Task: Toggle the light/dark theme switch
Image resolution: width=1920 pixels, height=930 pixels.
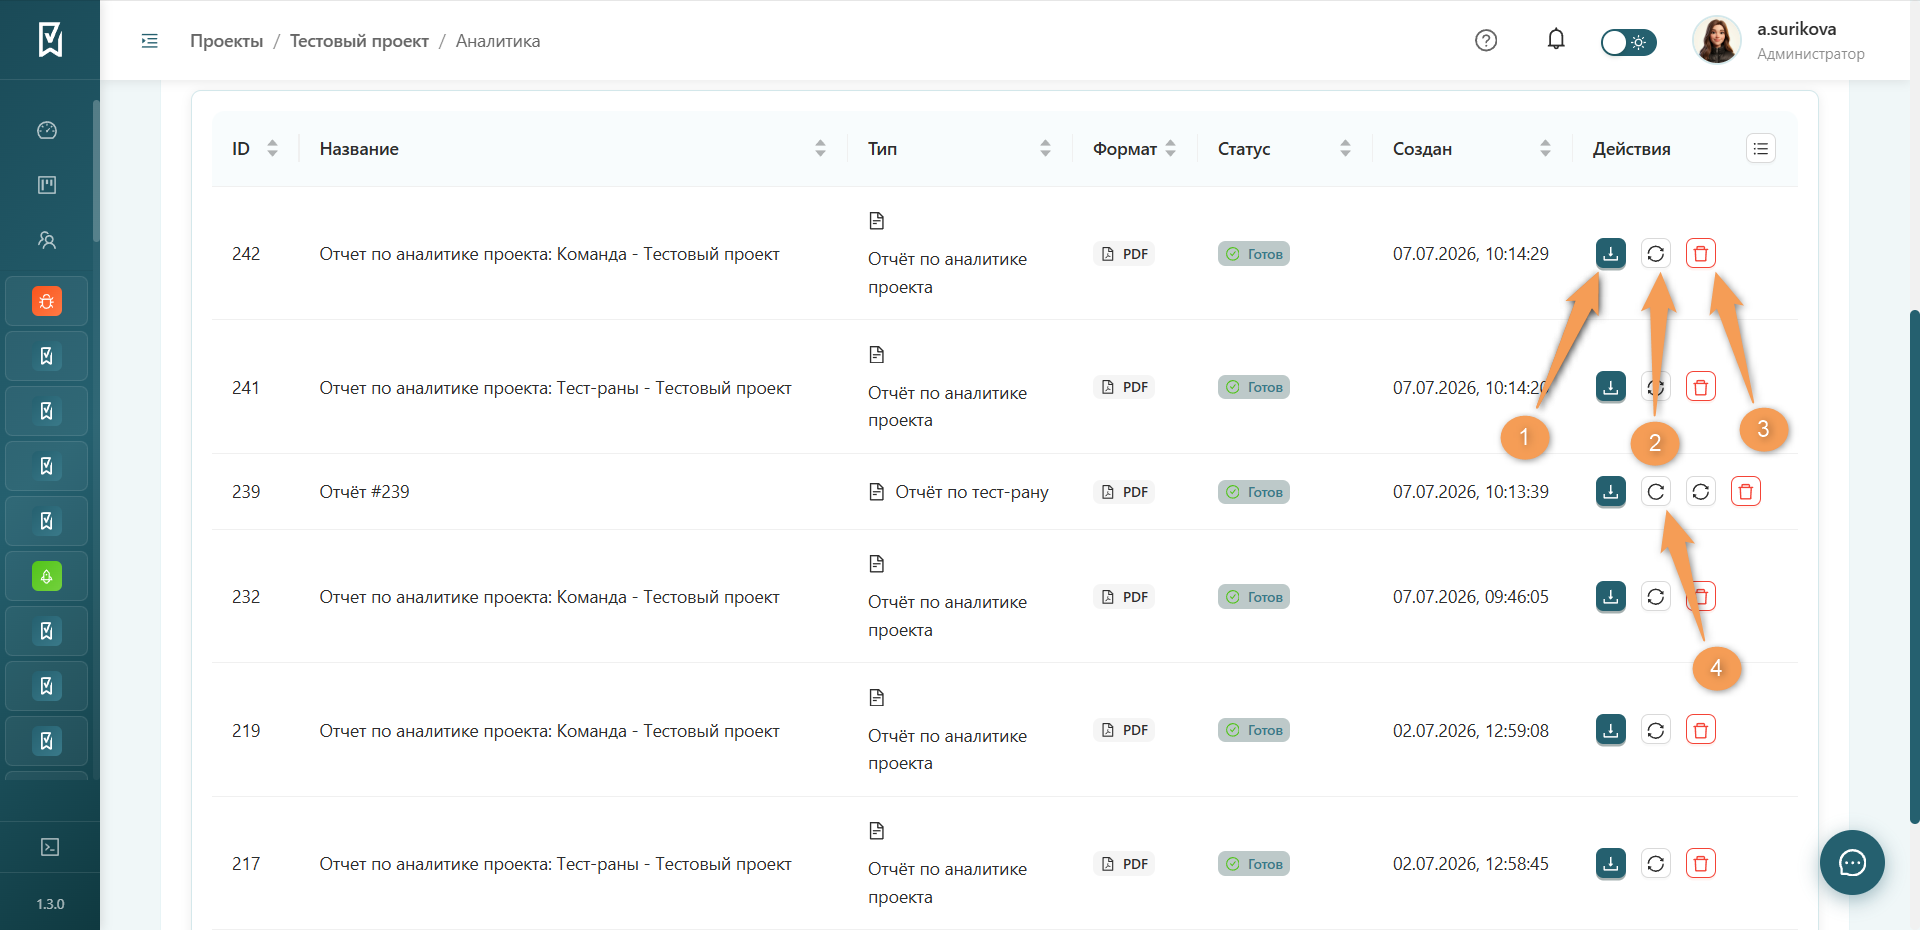Action: (1628, 42)
